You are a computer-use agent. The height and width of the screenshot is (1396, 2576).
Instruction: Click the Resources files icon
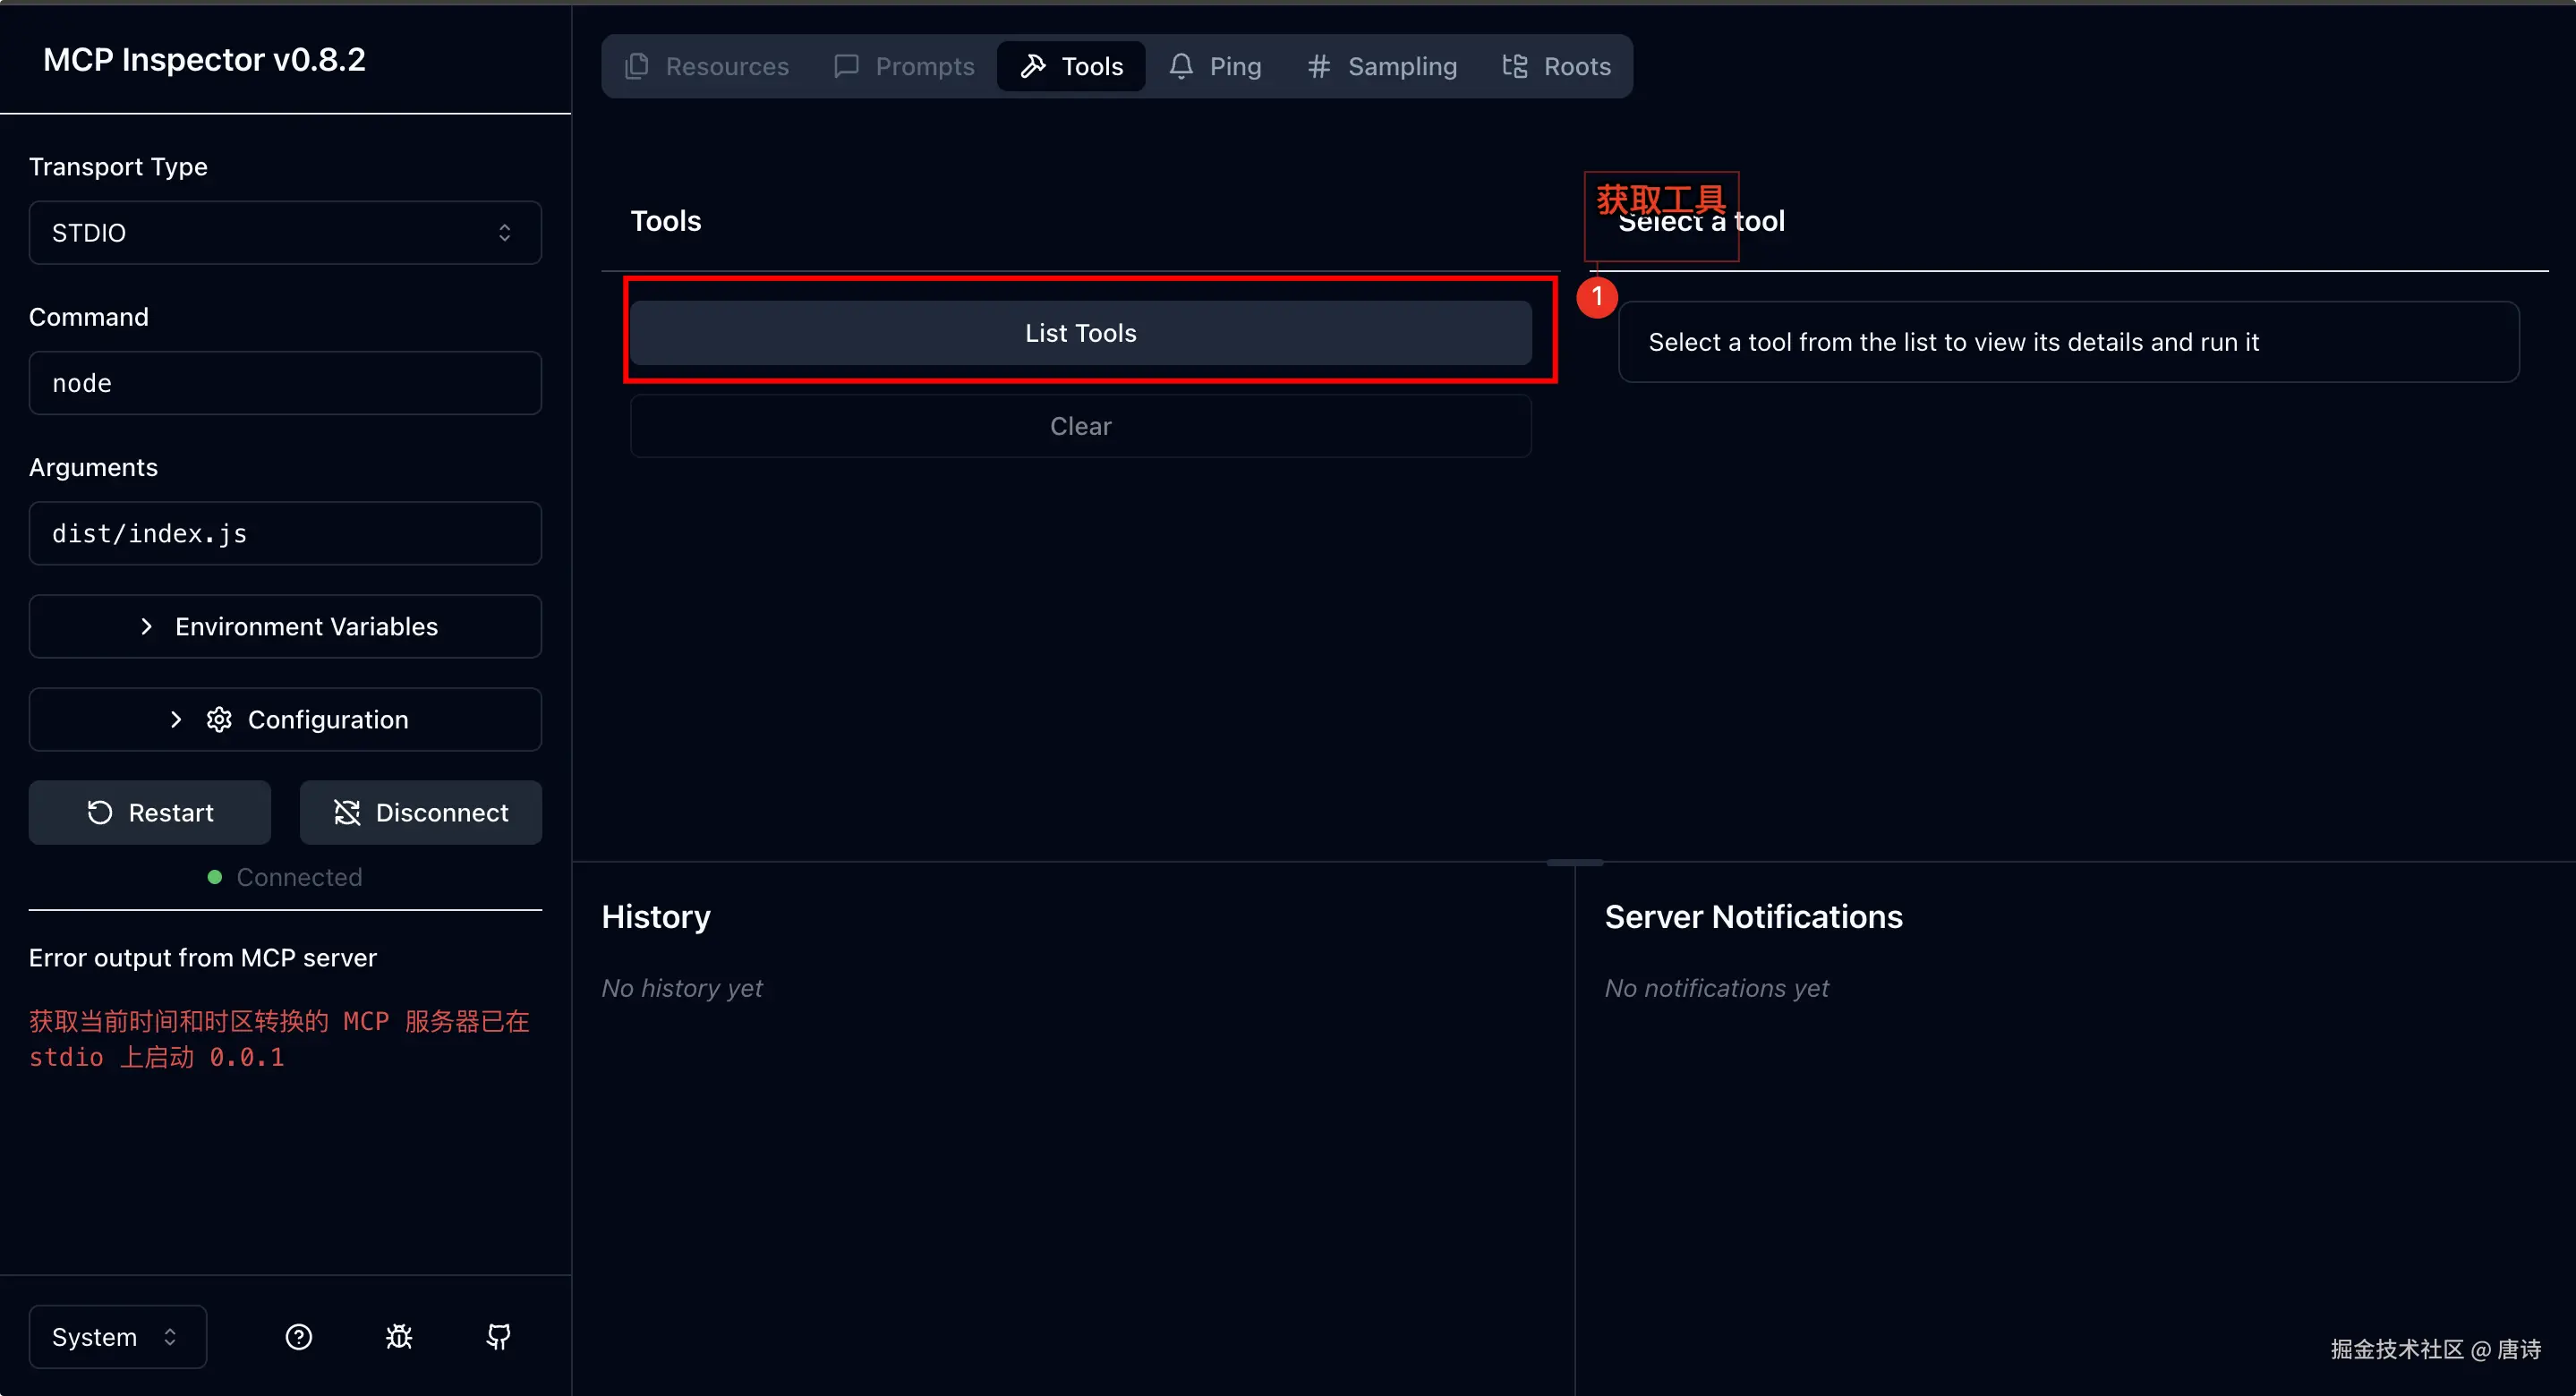point(636,66)
